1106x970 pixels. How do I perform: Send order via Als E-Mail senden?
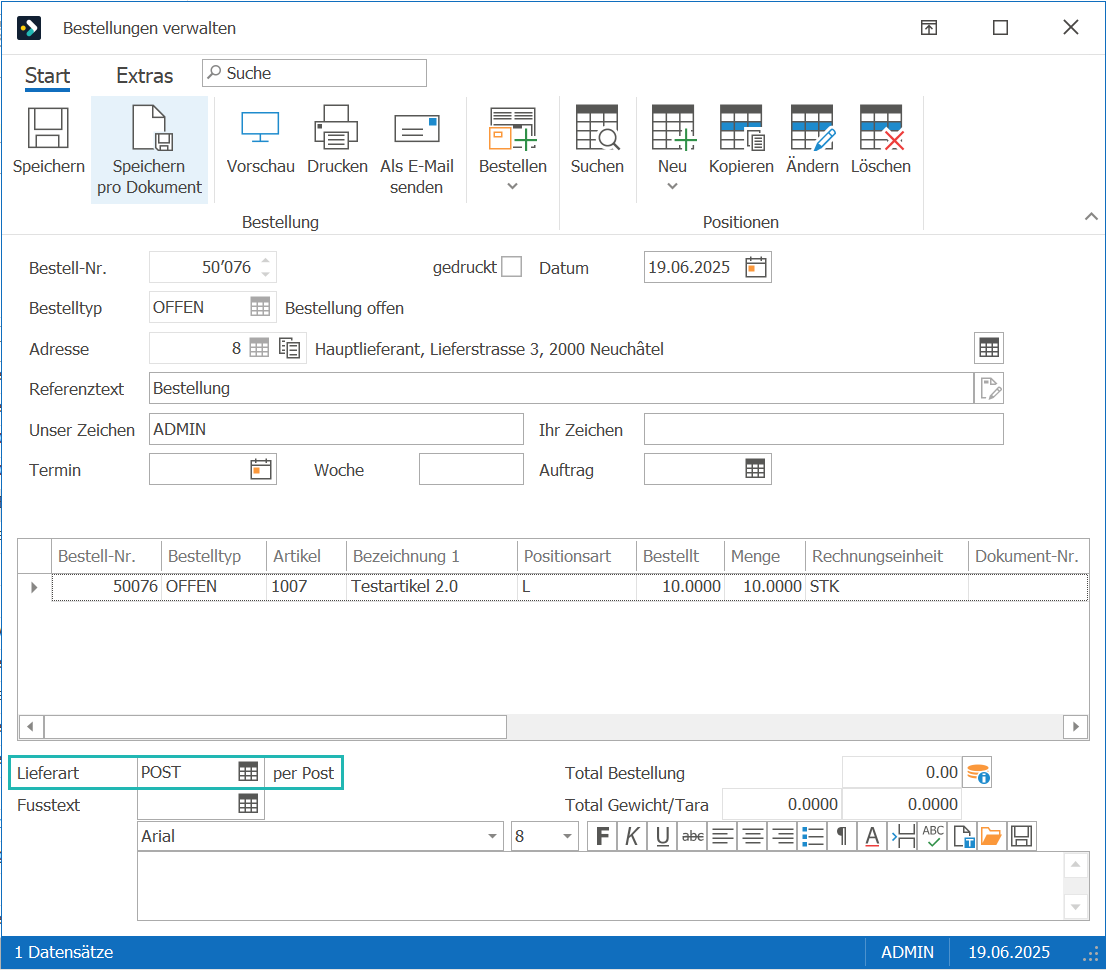416,150
